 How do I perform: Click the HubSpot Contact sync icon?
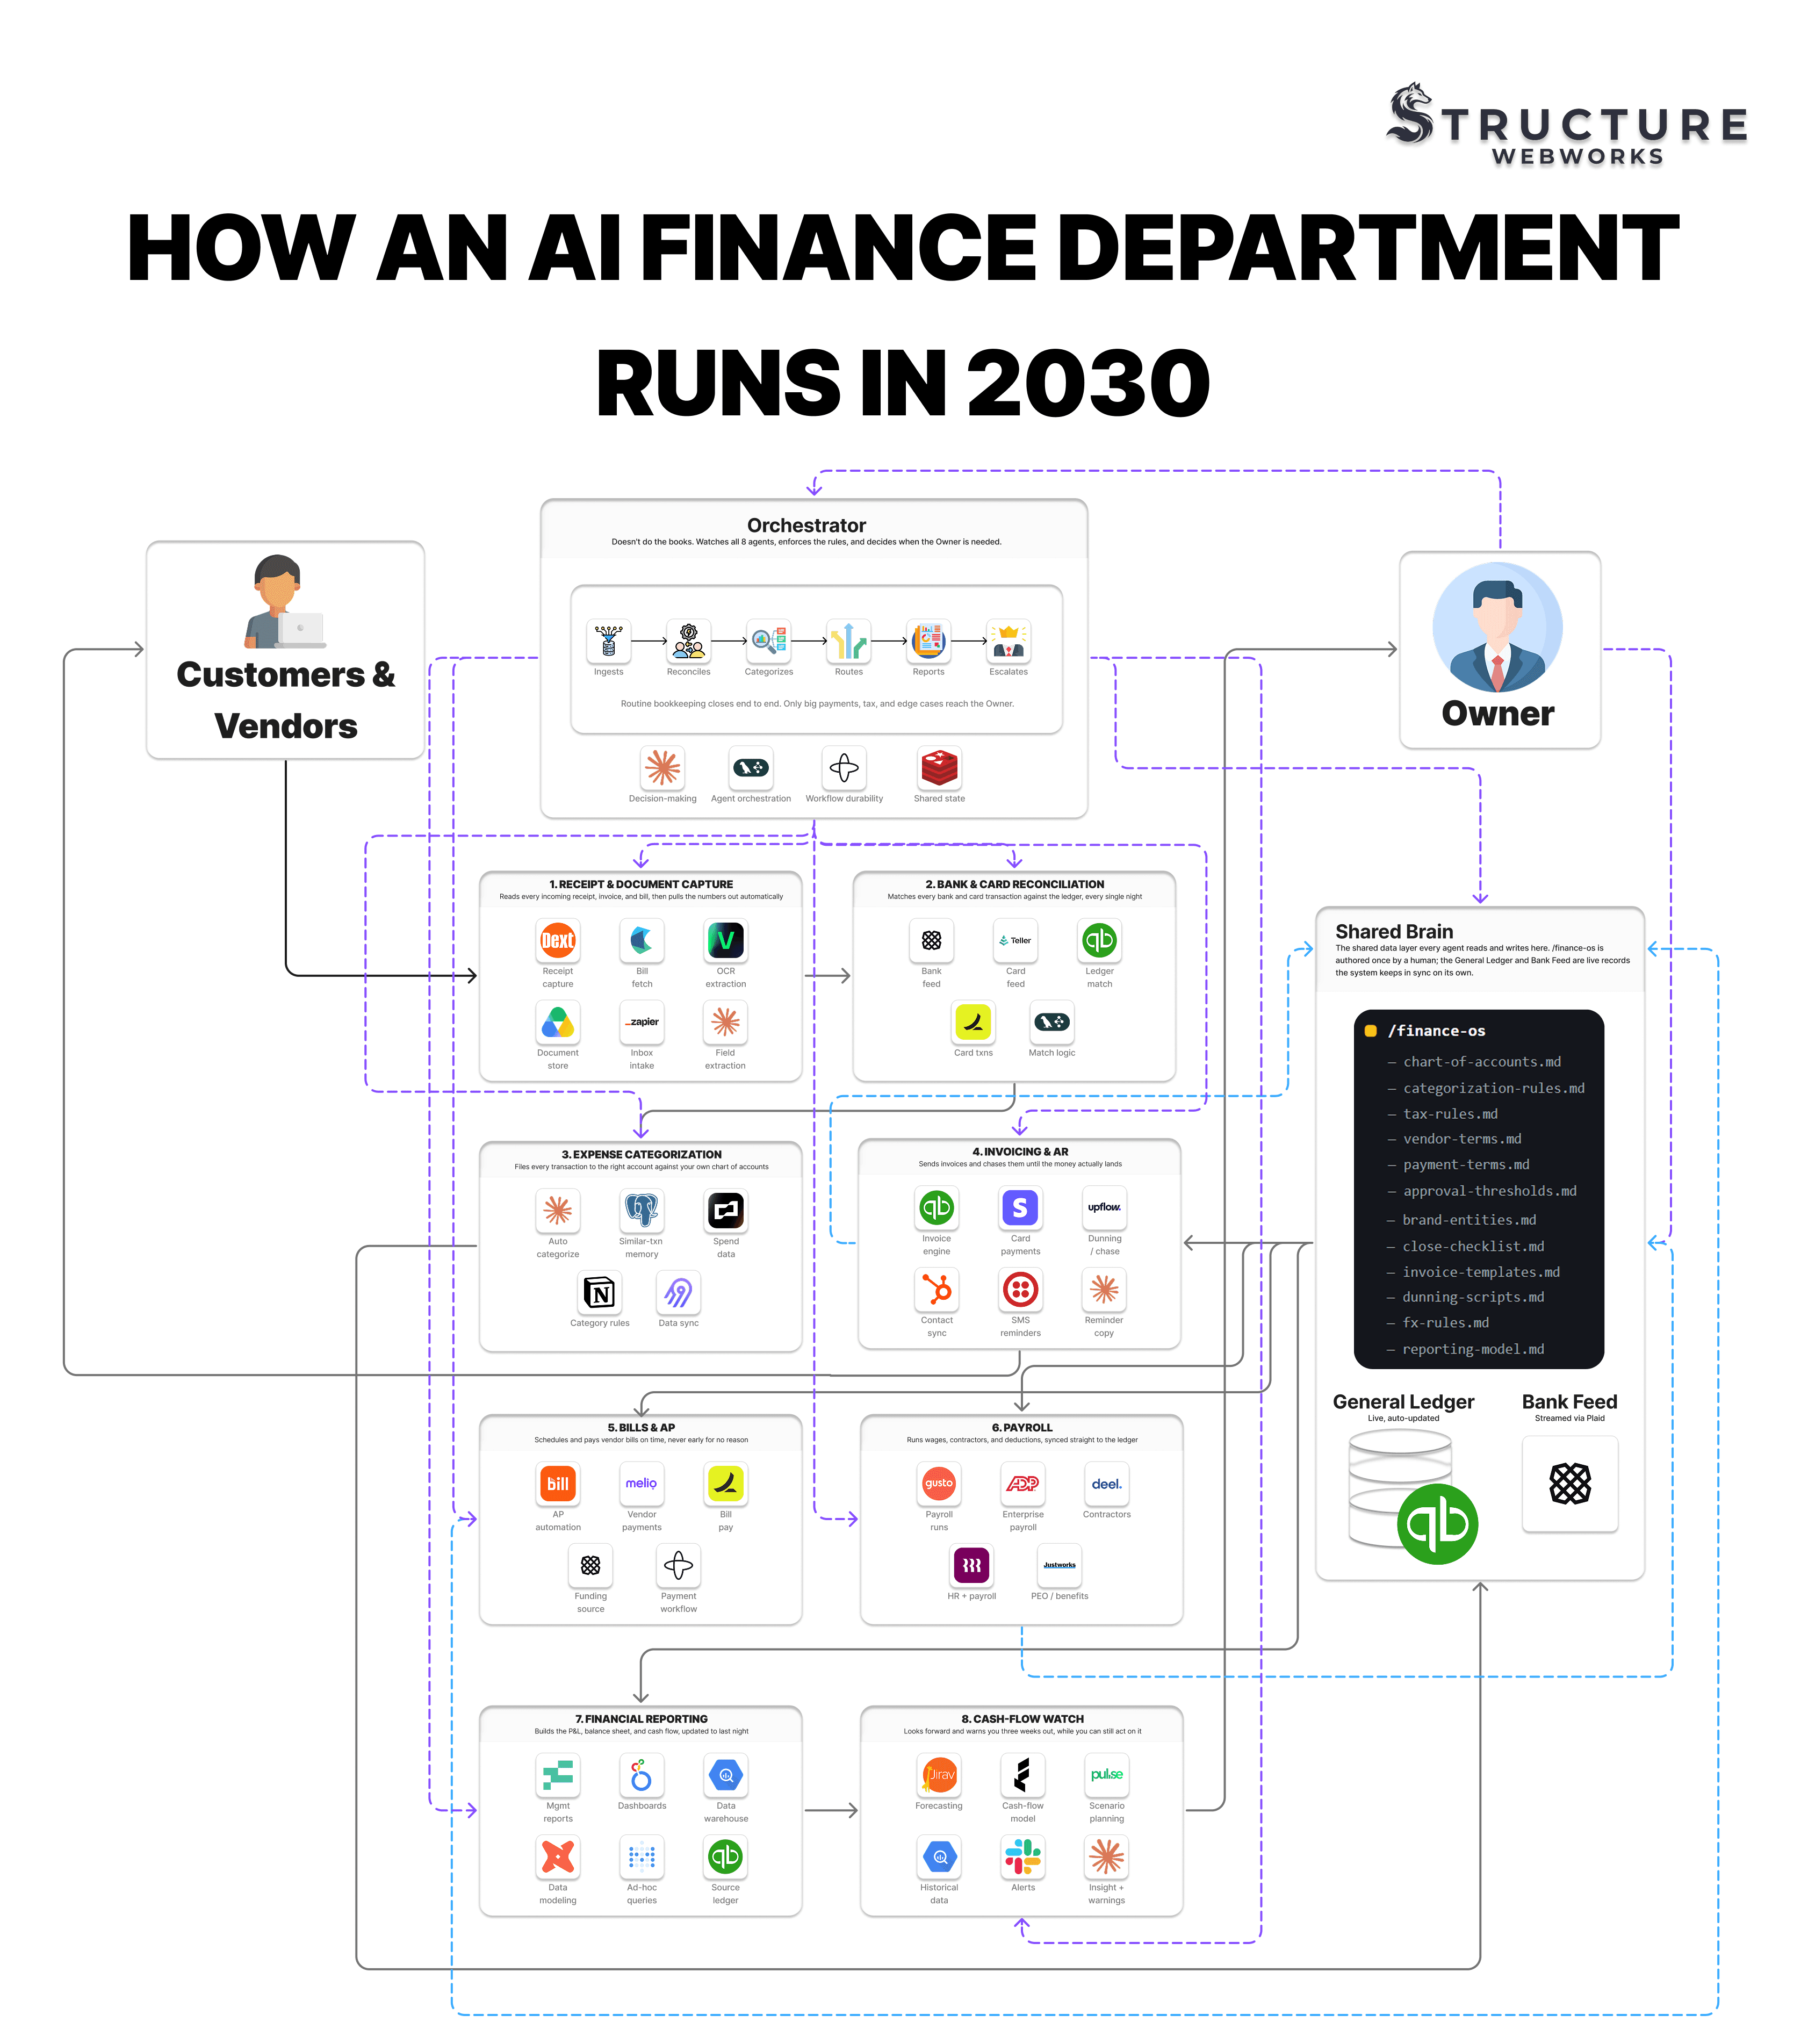(936, 1290)
